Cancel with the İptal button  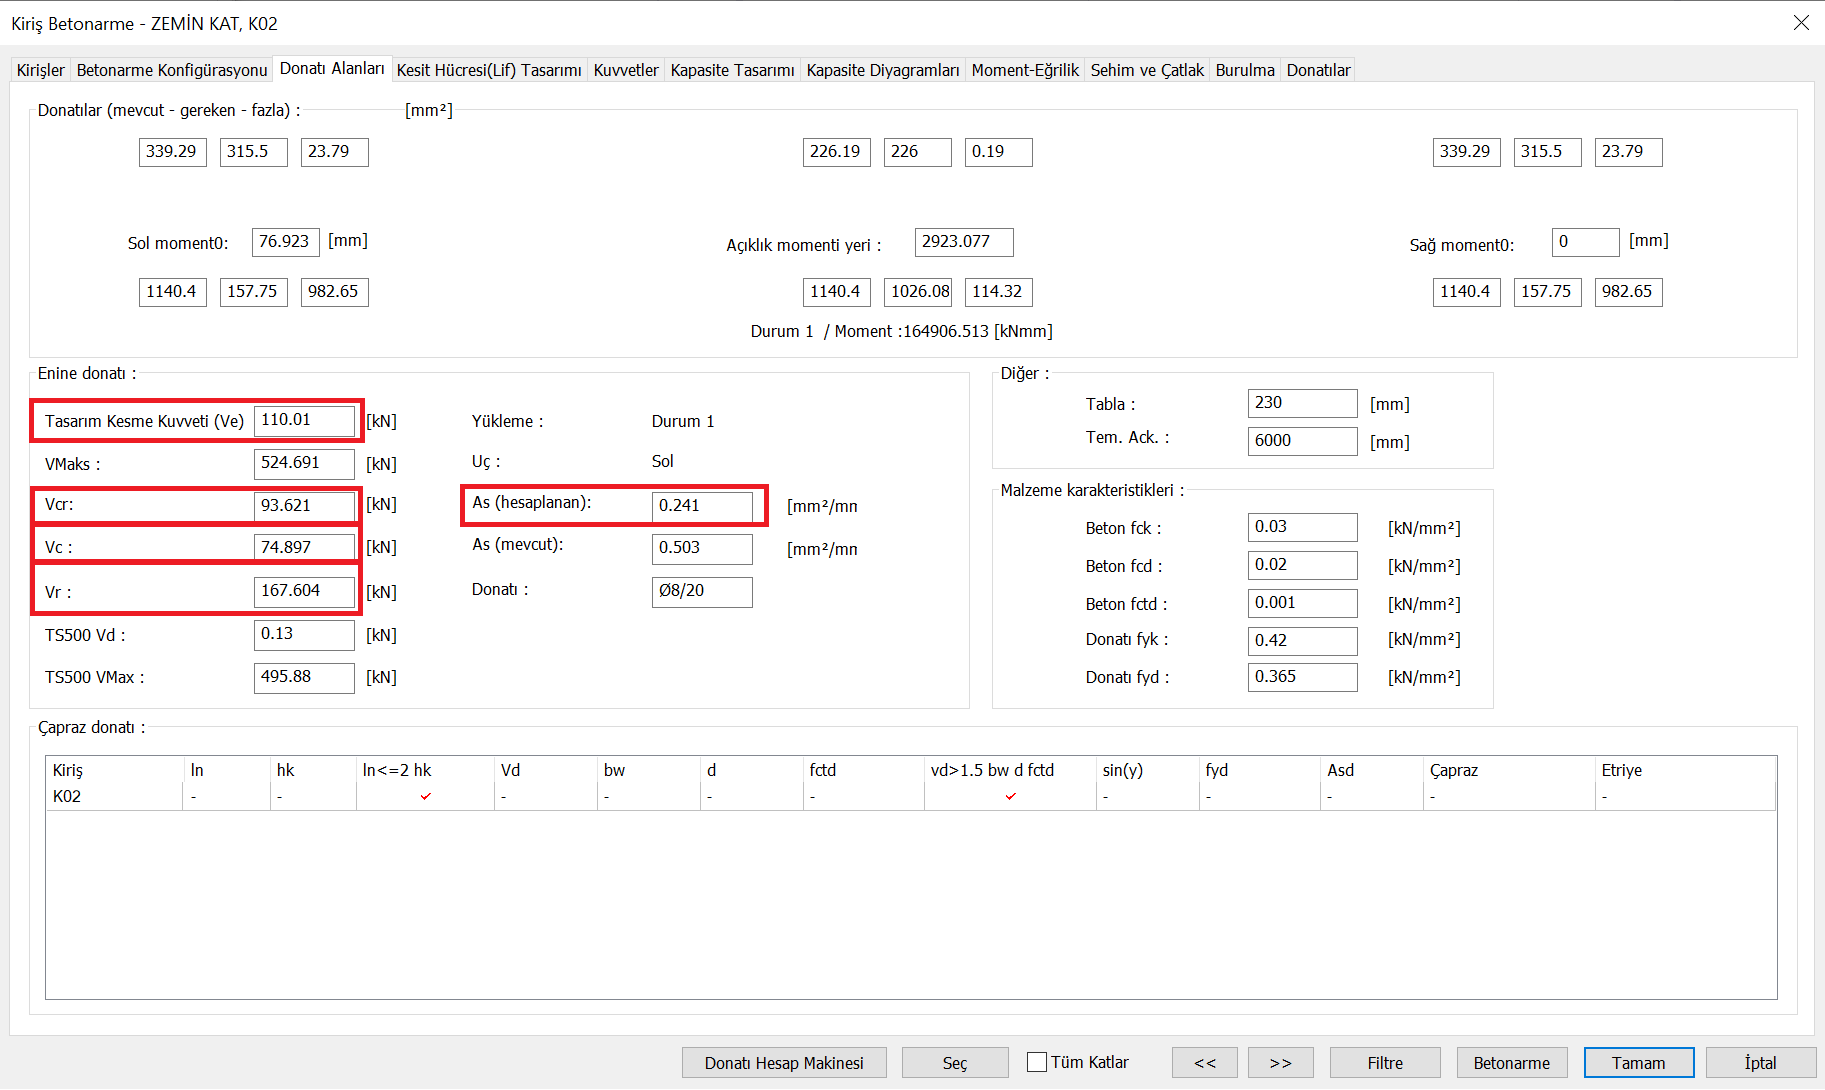click(x=1760, y=1063)
